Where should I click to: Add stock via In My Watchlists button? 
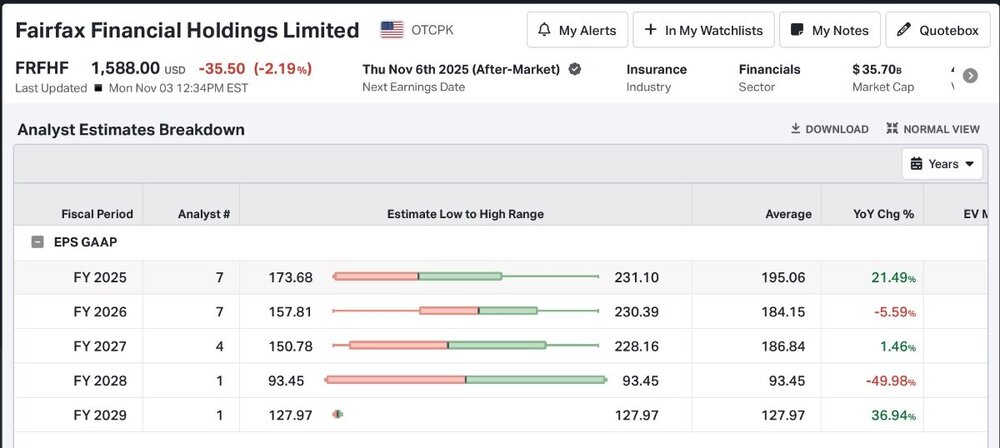pos(703,30)
